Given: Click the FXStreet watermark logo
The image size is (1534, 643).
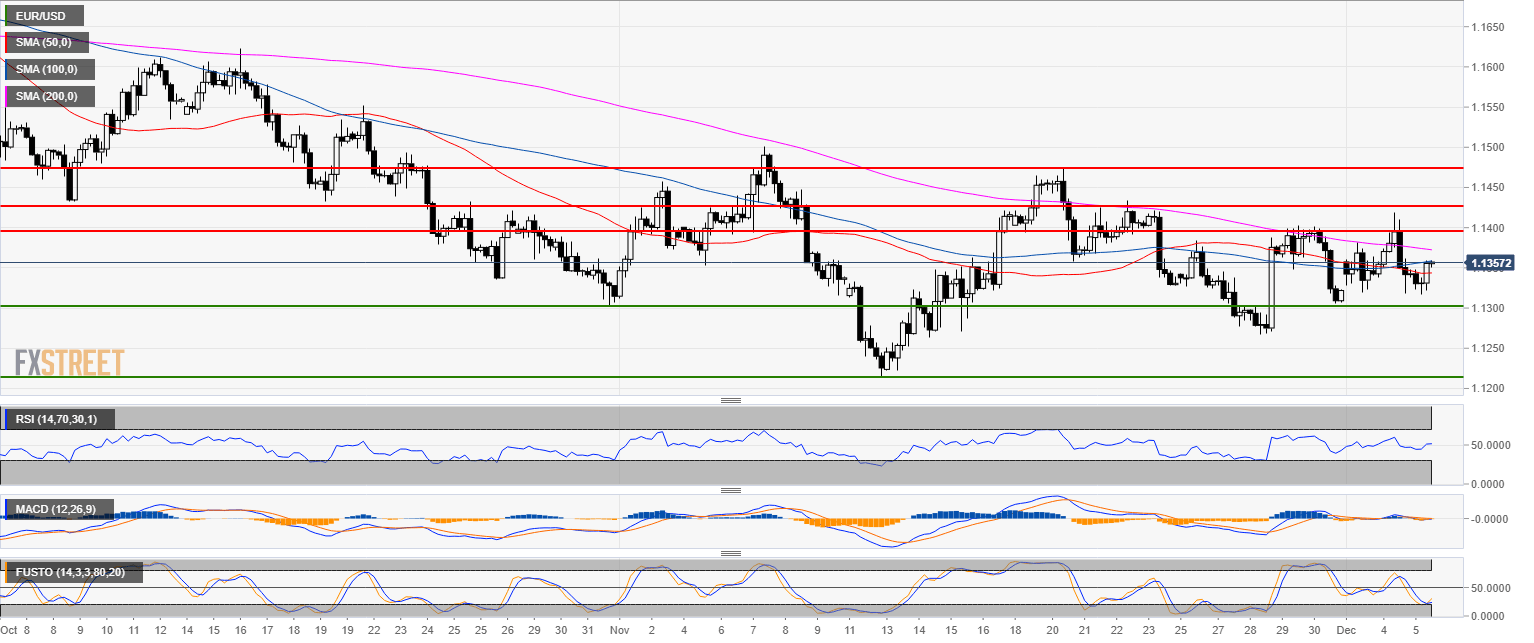Looking at the screenshot, I should [69, 362].
